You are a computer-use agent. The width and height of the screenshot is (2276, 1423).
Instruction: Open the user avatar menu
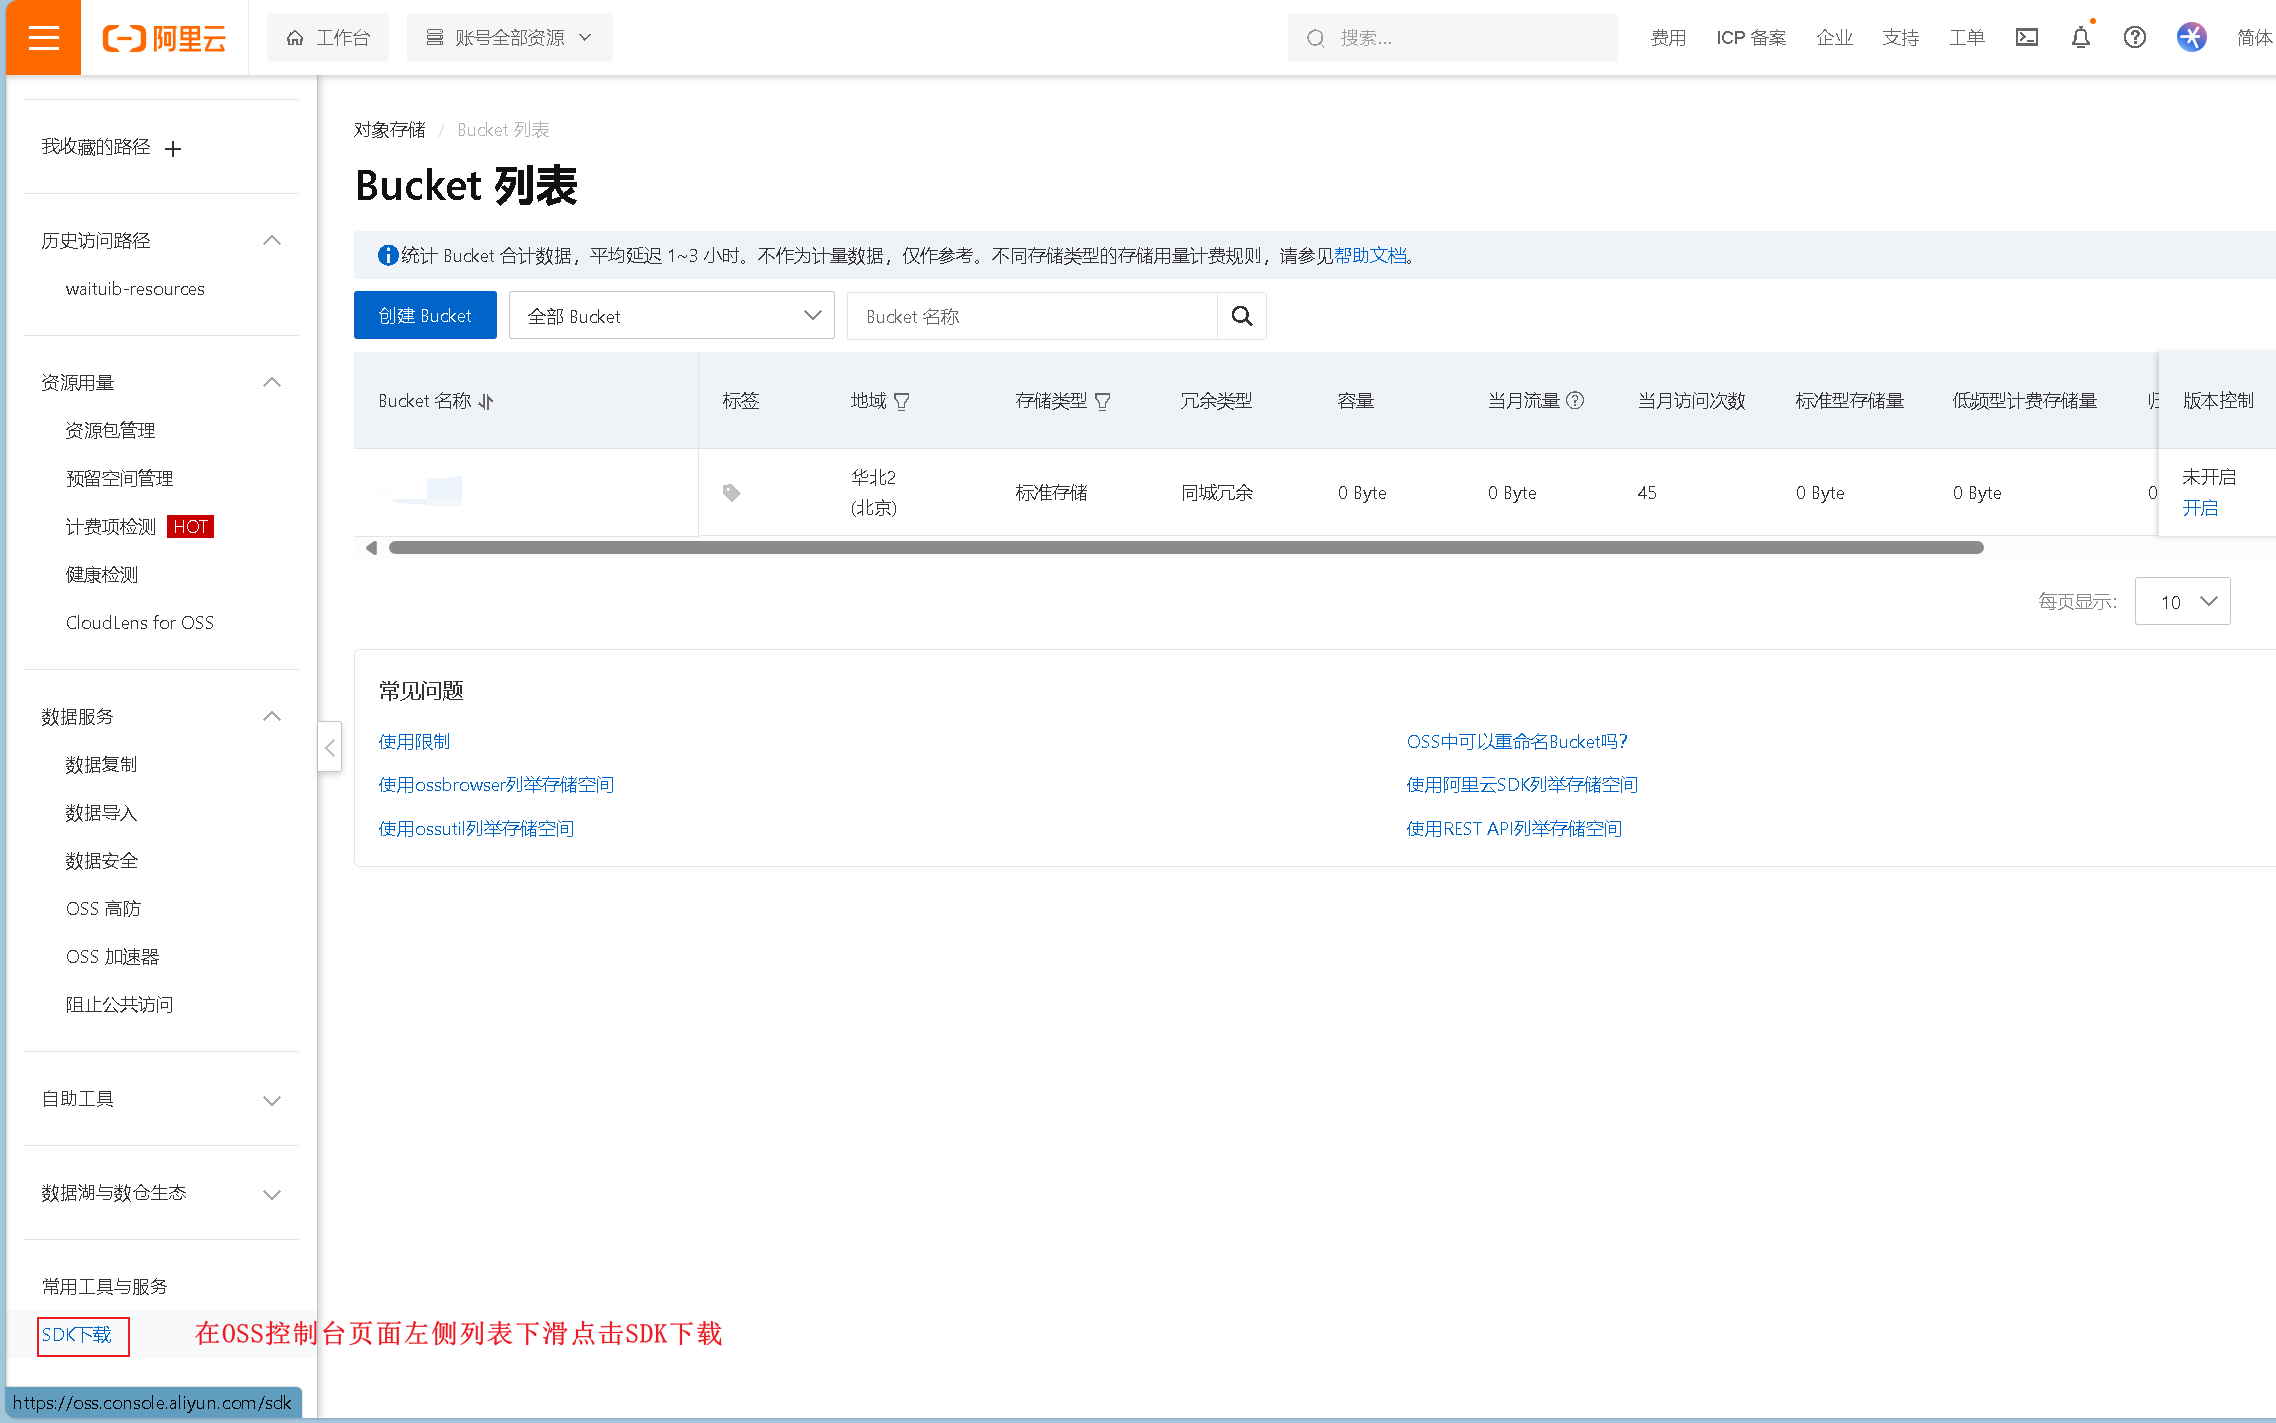[2191, 38]
